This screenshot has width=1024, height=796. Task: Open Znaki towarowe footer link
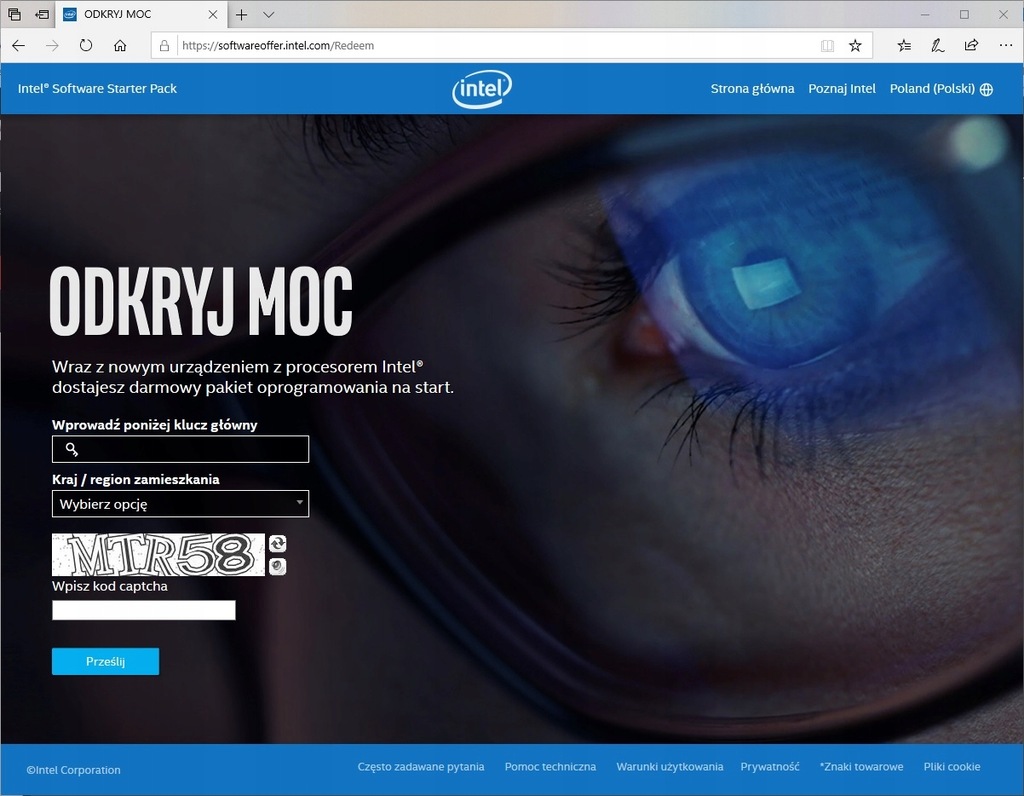[x=861, y=767]
